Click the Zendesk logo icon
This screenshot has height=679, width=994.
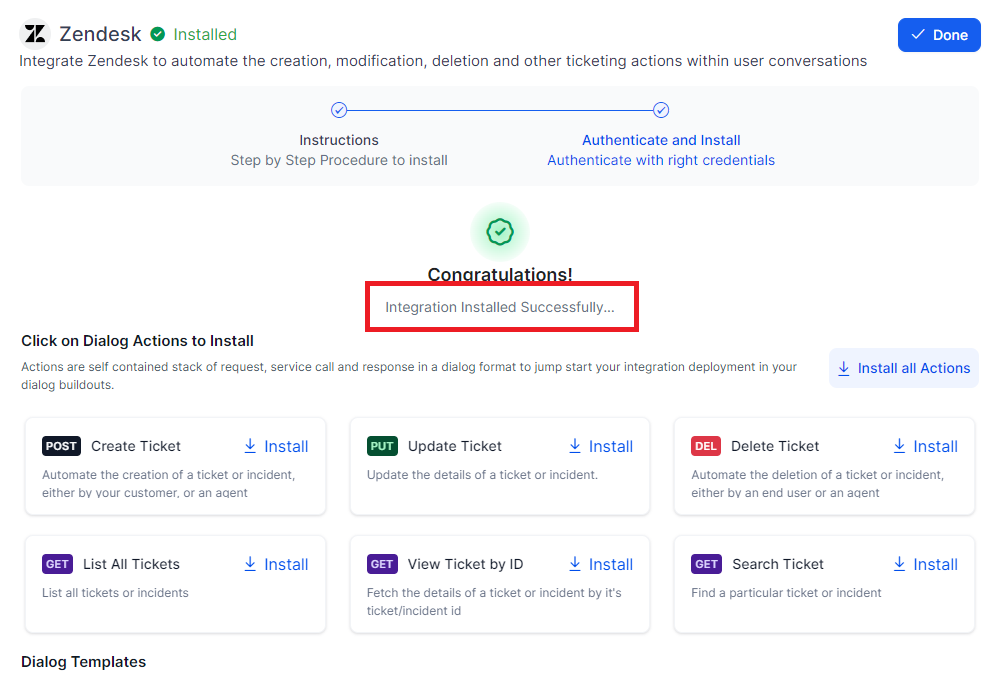point(35,34)
